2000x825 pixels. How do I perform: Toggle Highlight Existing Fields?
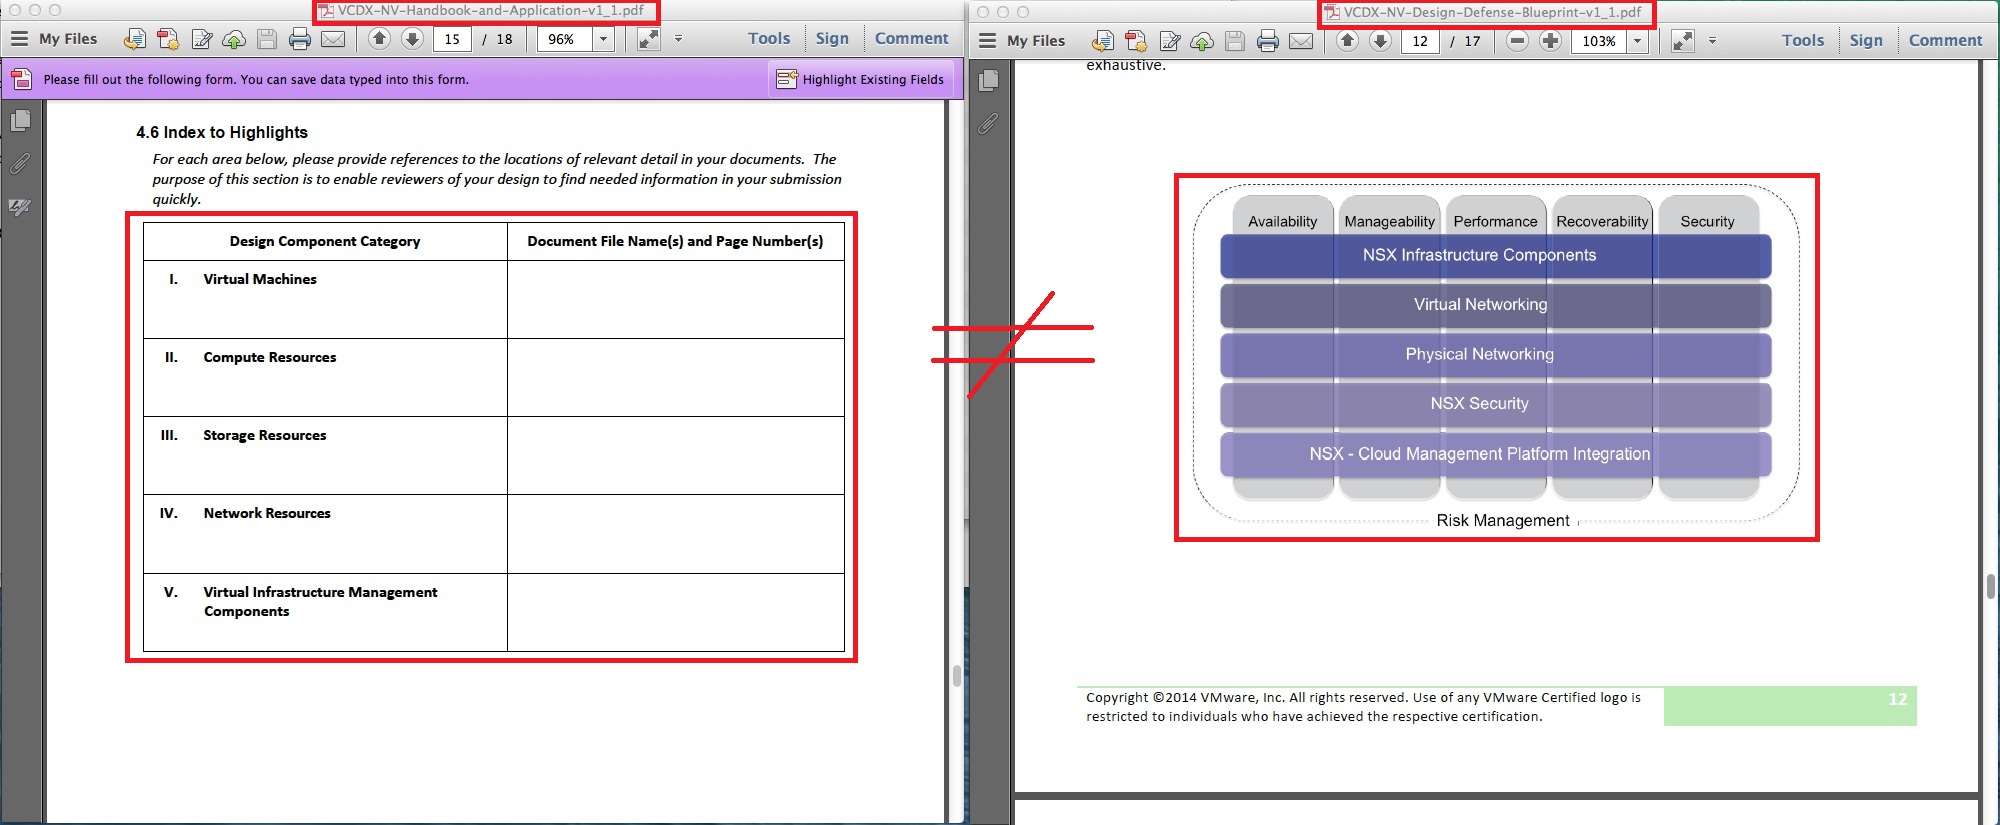click(x=861, y=79)
